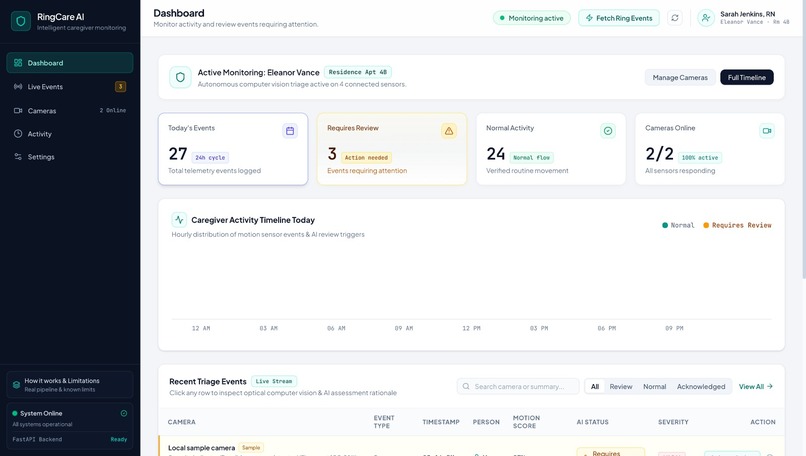Go to Cameras in the sidebar
This screenshot has width=806, height=456.
coord(70,111)
